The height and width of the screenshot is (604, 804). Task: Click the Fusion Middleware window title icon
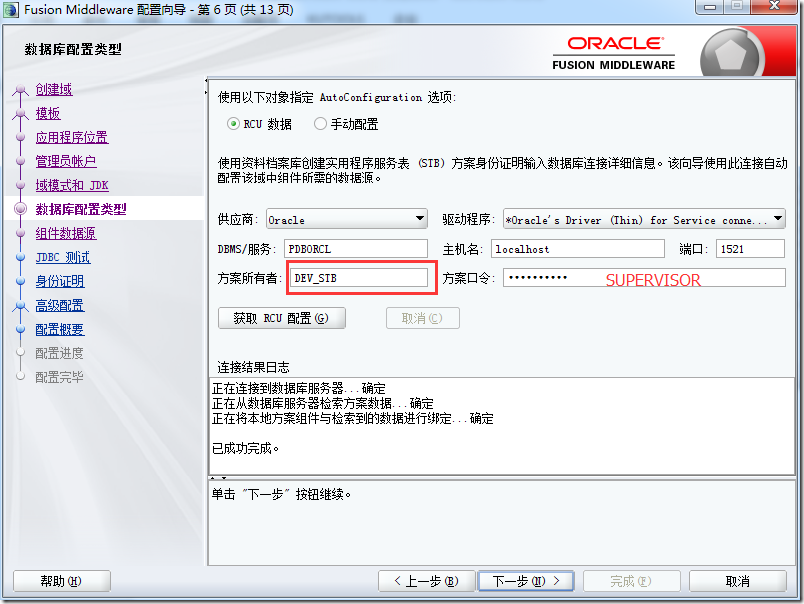click(11, 10)
